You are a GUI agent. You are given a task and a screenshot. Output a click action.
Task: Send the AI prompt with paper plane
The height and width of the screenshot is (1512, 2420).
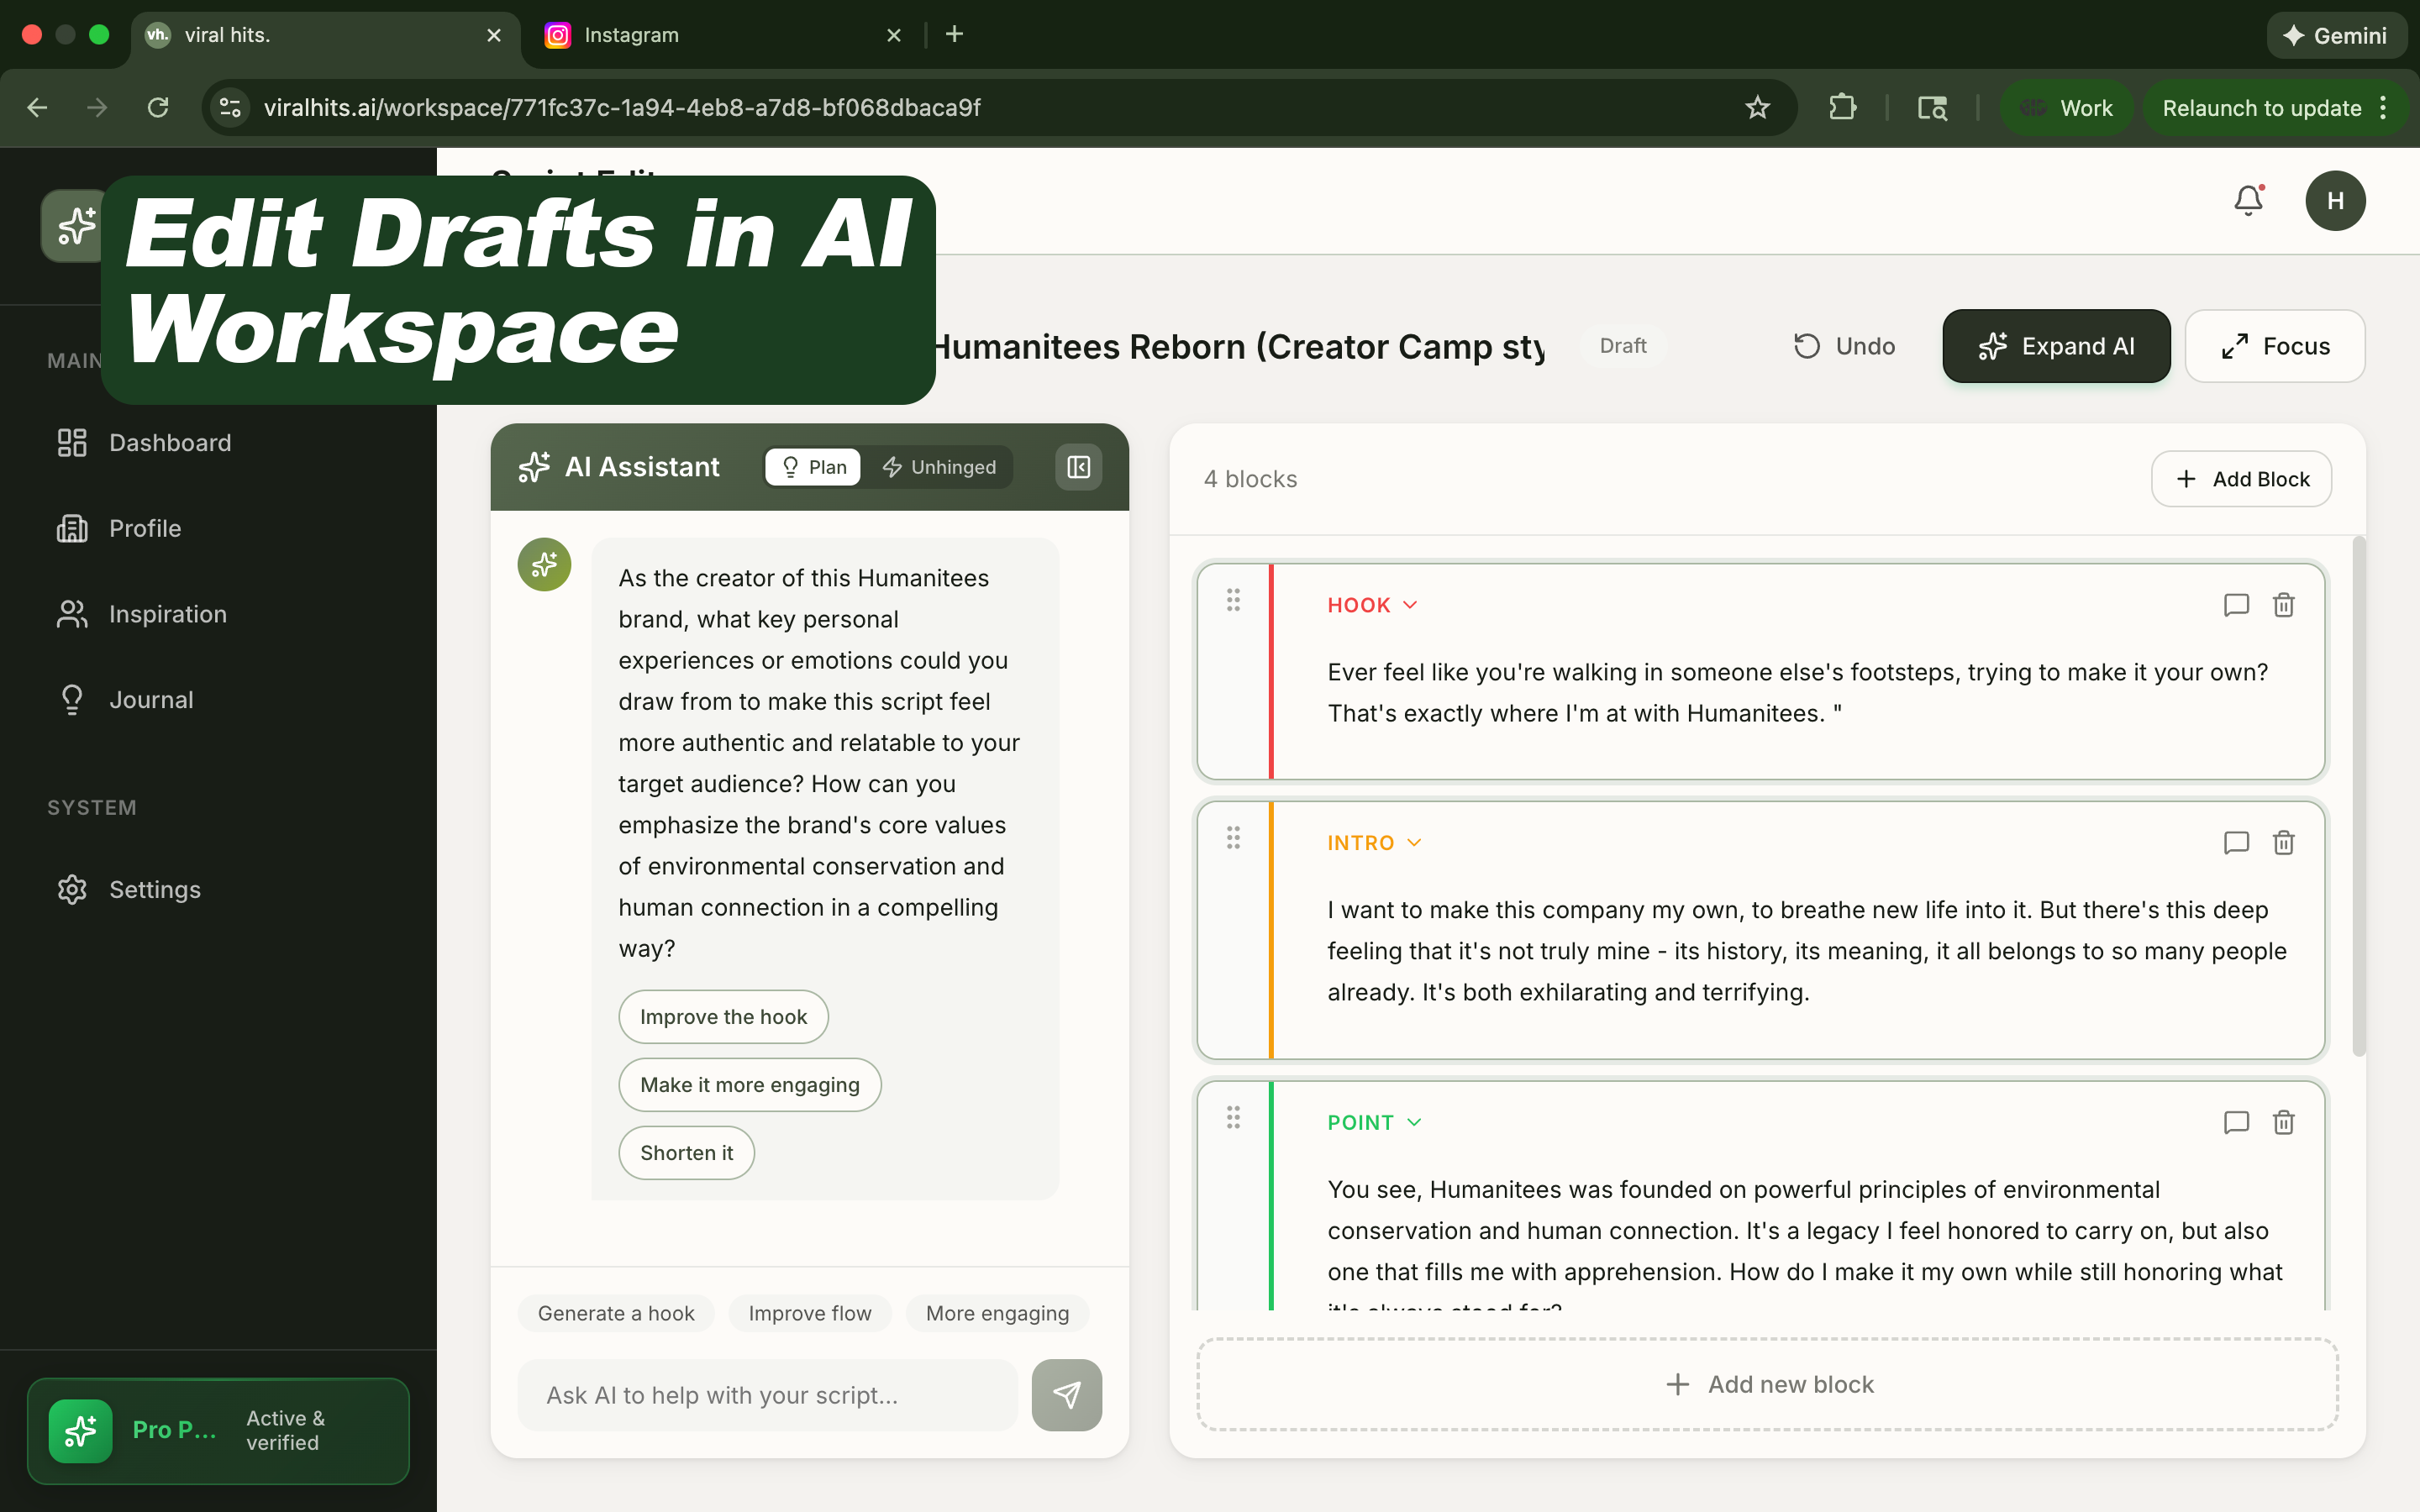[1066, 1394]
